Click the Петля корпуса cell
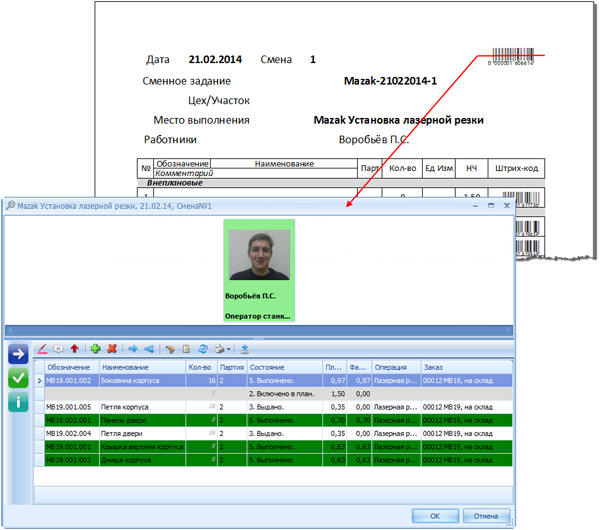Screen dimensions: 600x530 (142, 407)
